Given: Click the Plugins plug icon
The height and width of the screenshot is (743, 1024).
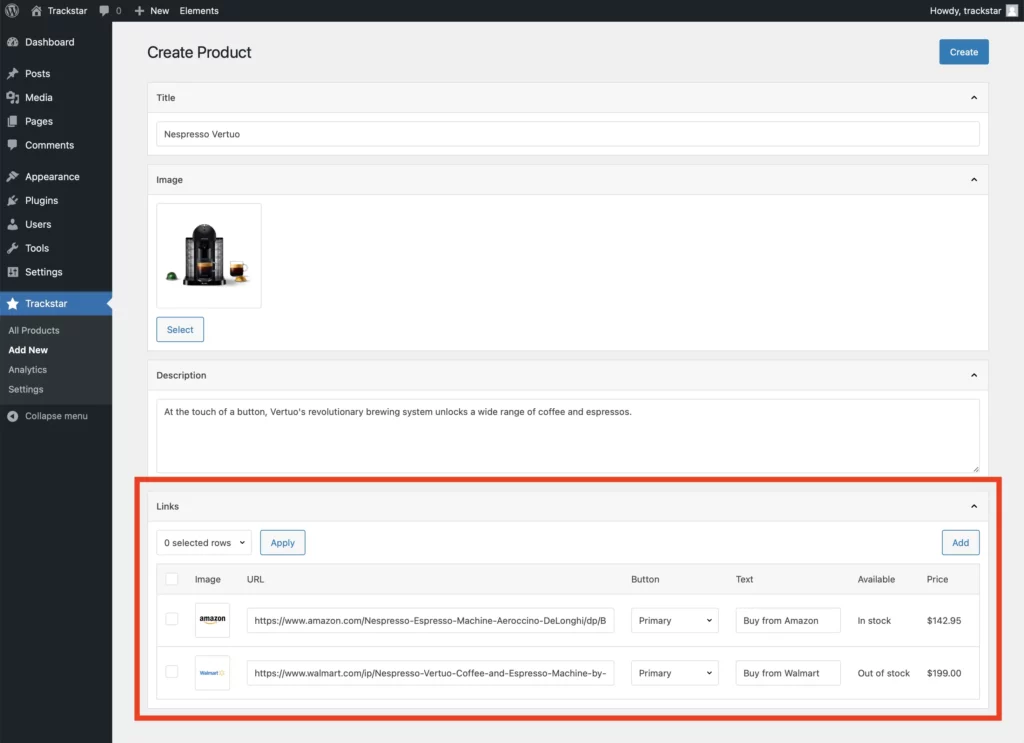Looking at the screenshot, I should 12,200.
